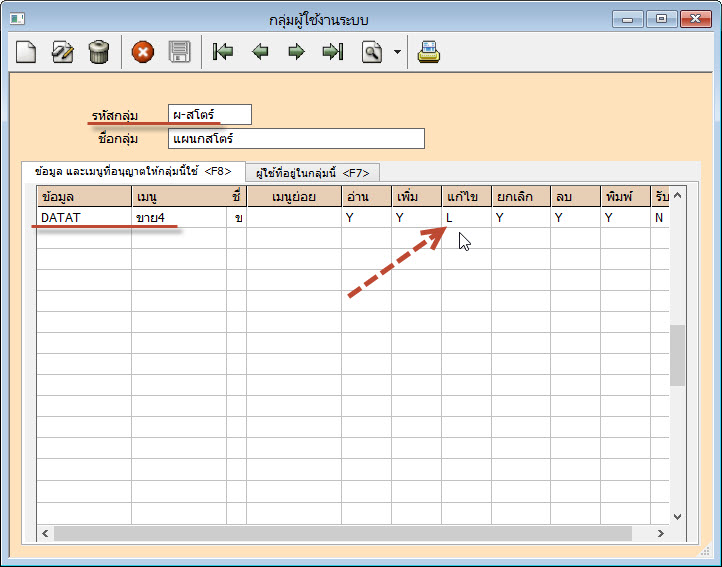Click the DATAT cell in ข้อมูล column
722x567 pixels.
click(83, 217)
